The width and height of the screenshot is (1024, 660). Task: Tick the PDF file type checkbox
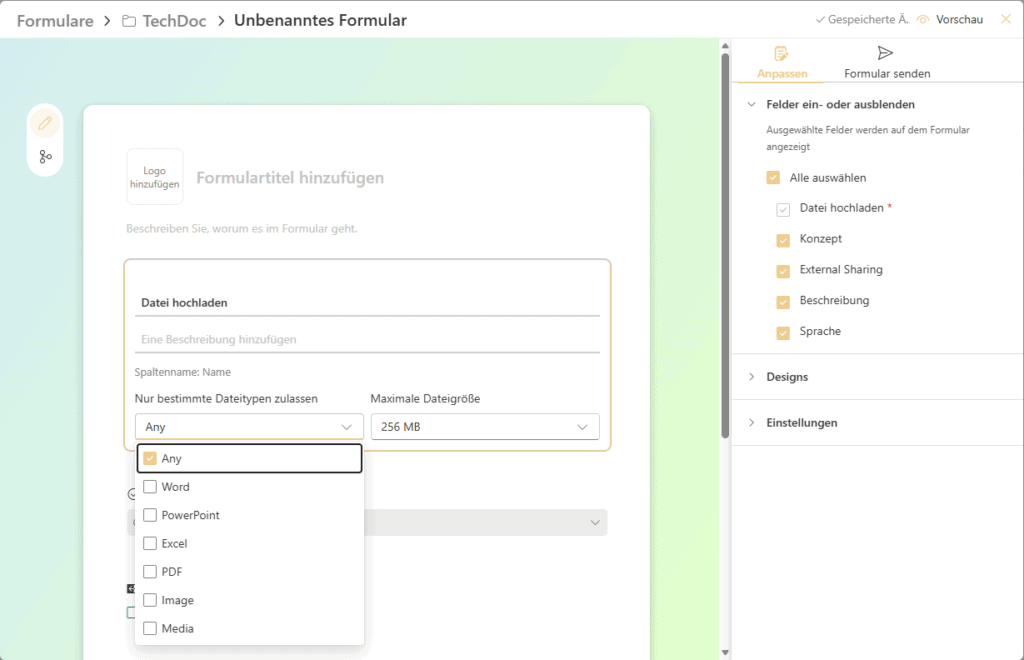(x=150, y=572)
